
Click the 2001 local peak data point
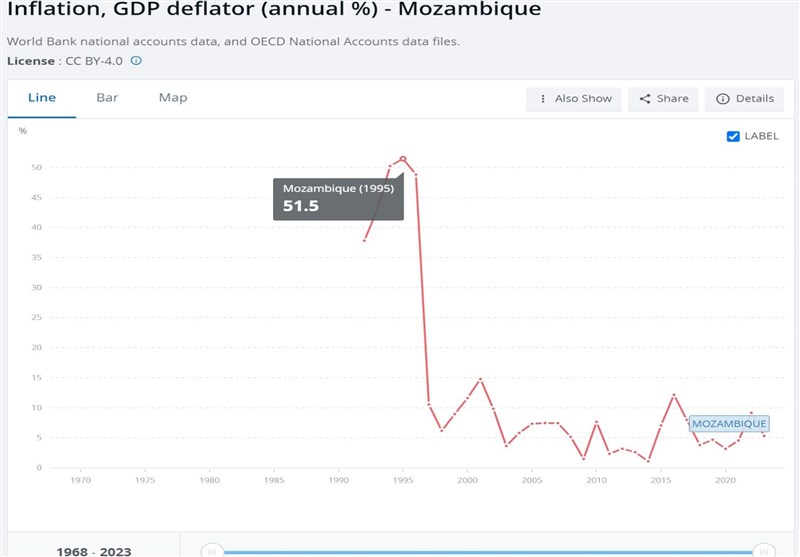481,379
